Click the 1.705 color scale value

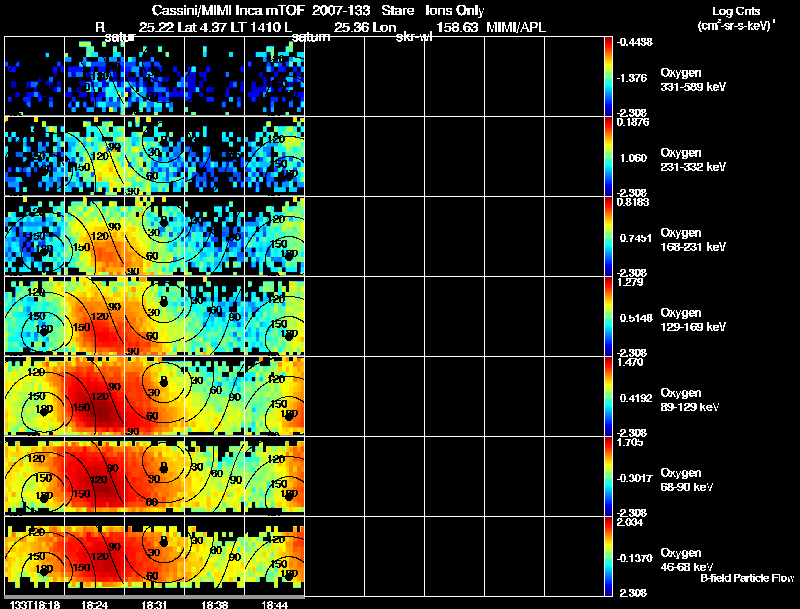pyautogui.click(x=630, y=443)
